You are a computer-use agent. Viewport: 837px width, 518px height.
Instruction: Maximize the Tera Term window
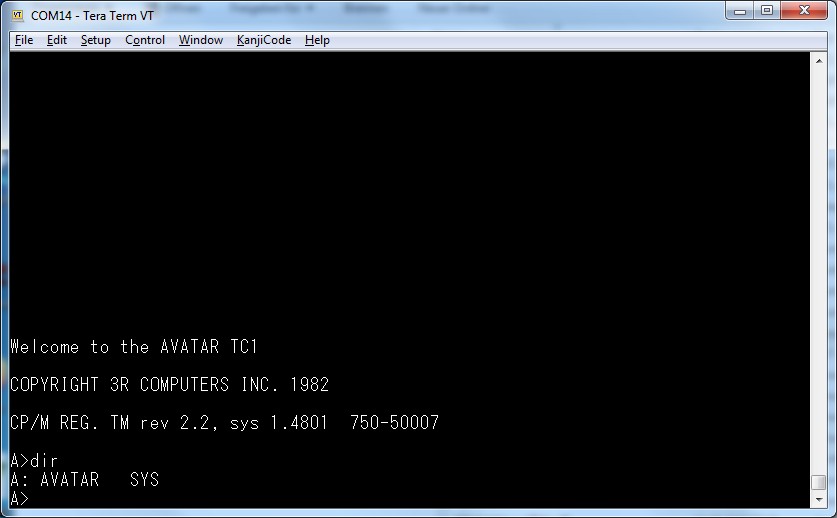[767, 11]
